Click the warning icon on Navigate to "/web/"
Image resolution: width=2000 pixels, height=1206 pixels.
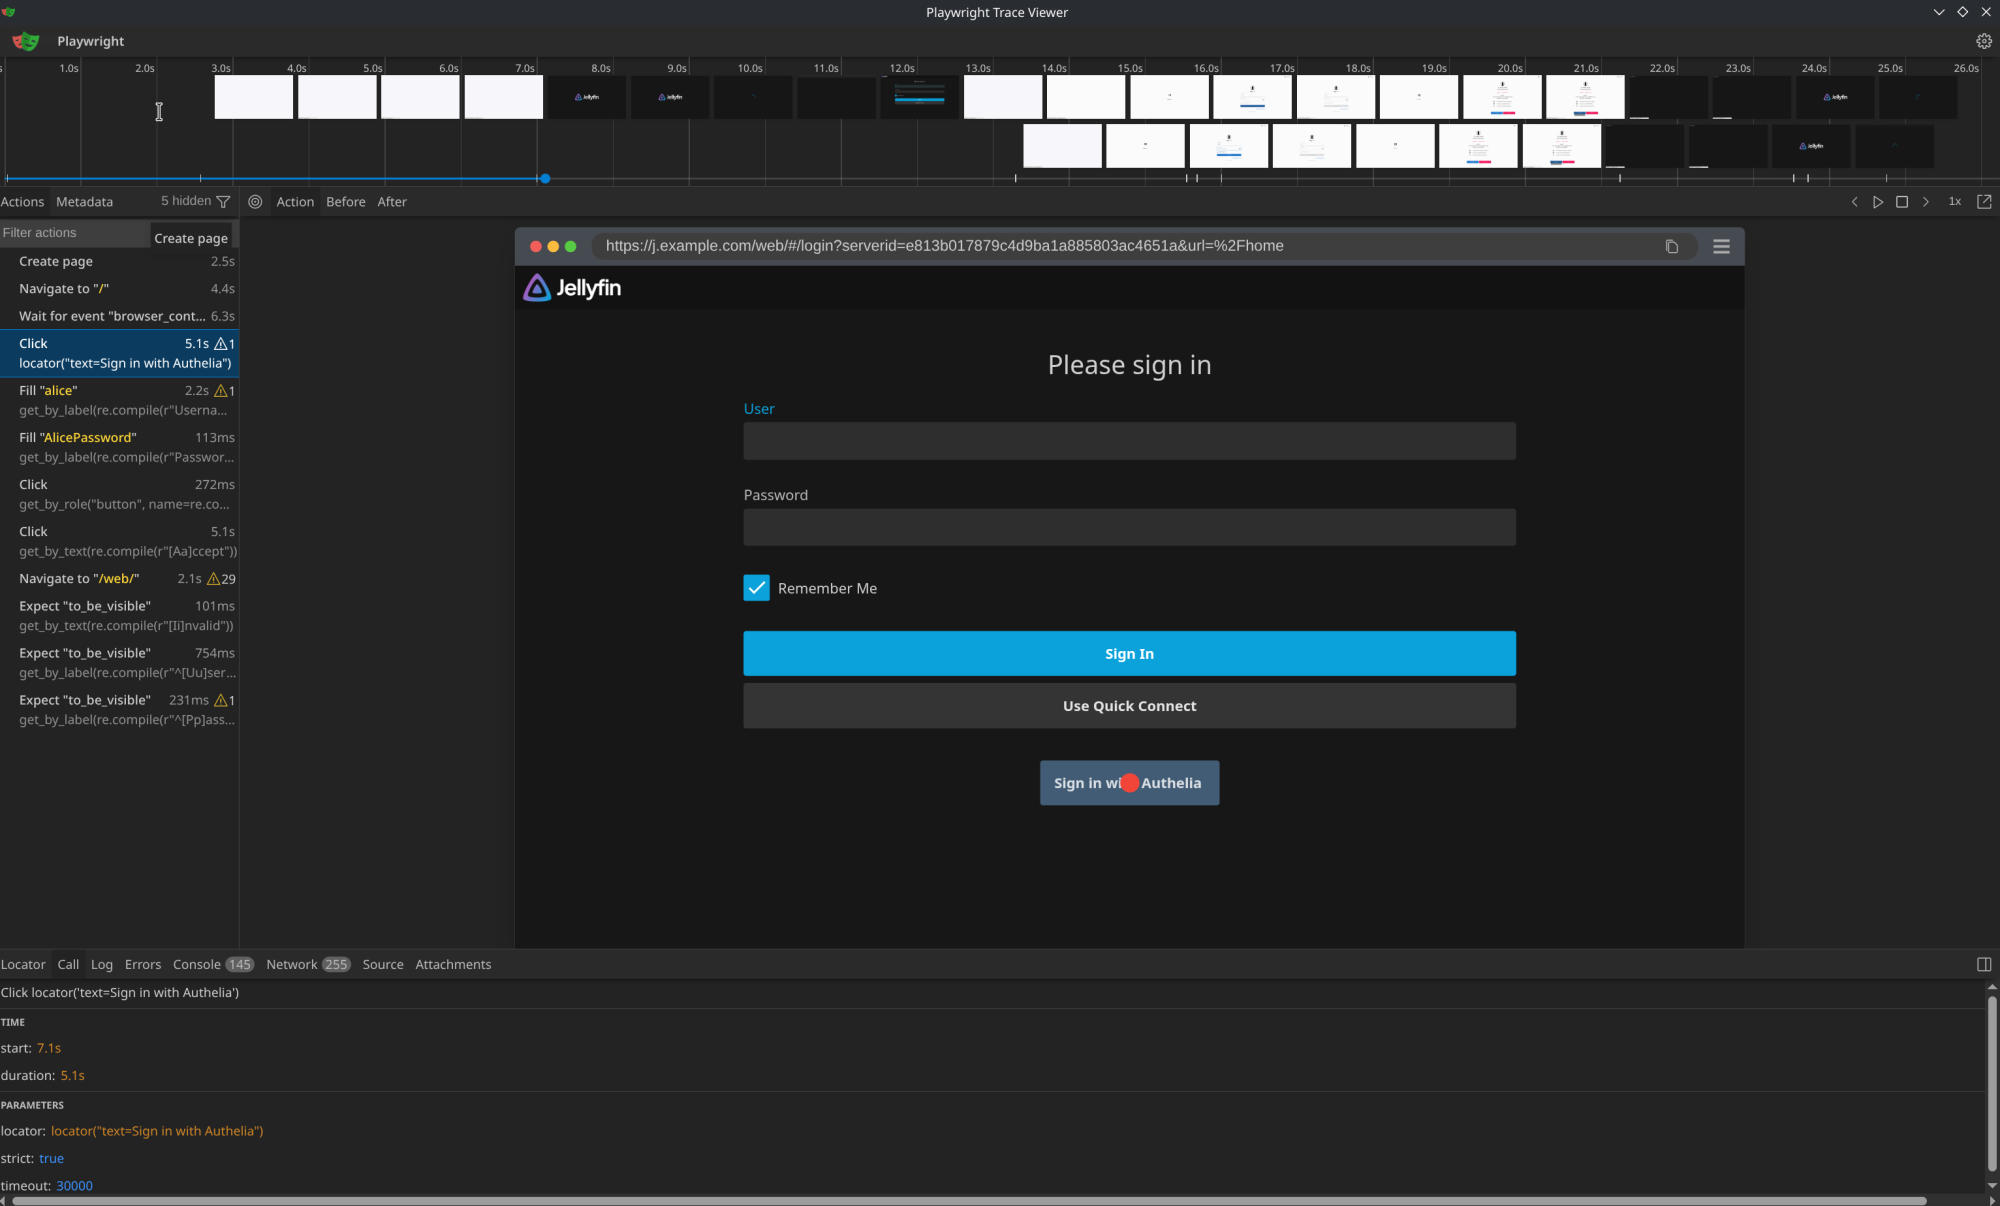(213, 579)
